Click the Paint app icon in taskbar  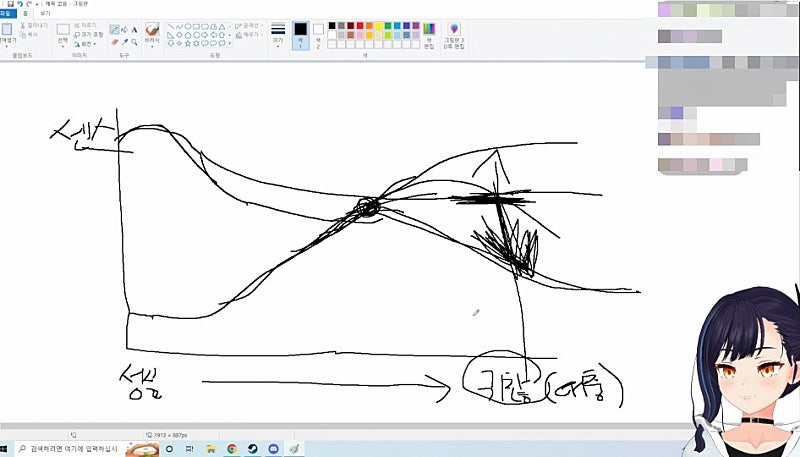click(294, 449)
